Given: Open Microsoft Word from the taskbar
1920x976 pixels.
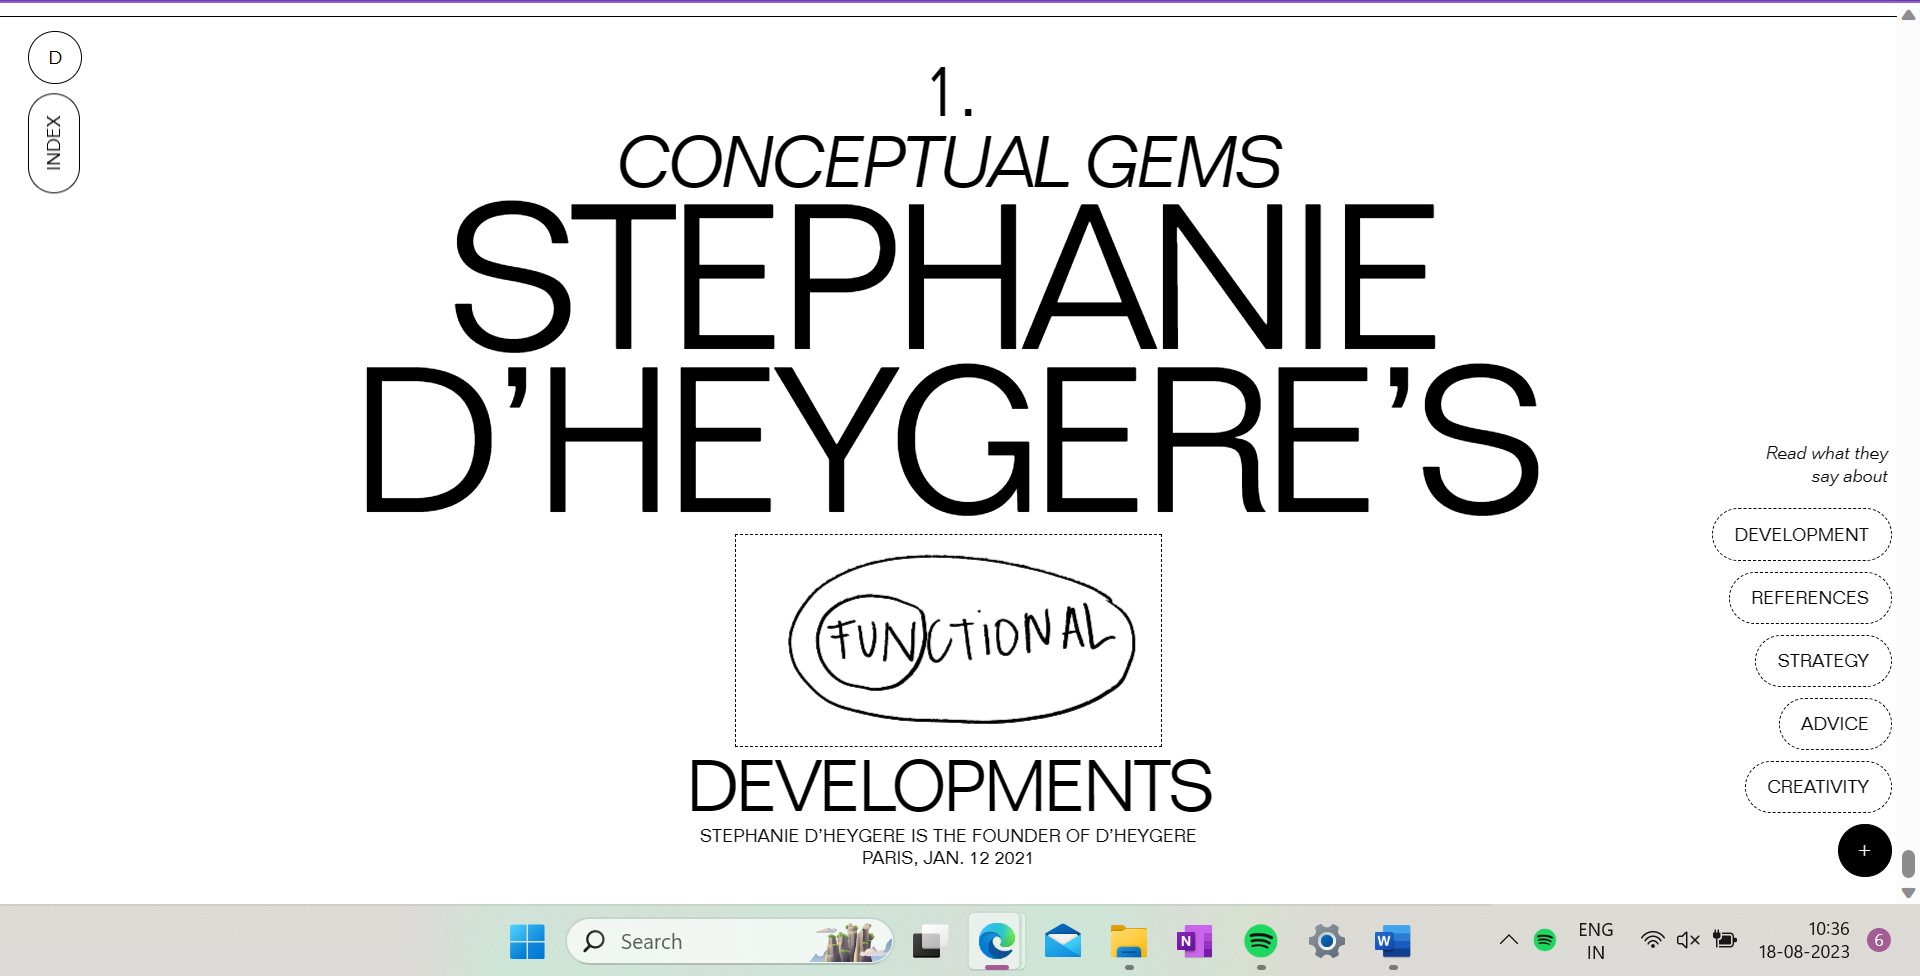Looking at the screenshot, I should [1392, 941].
